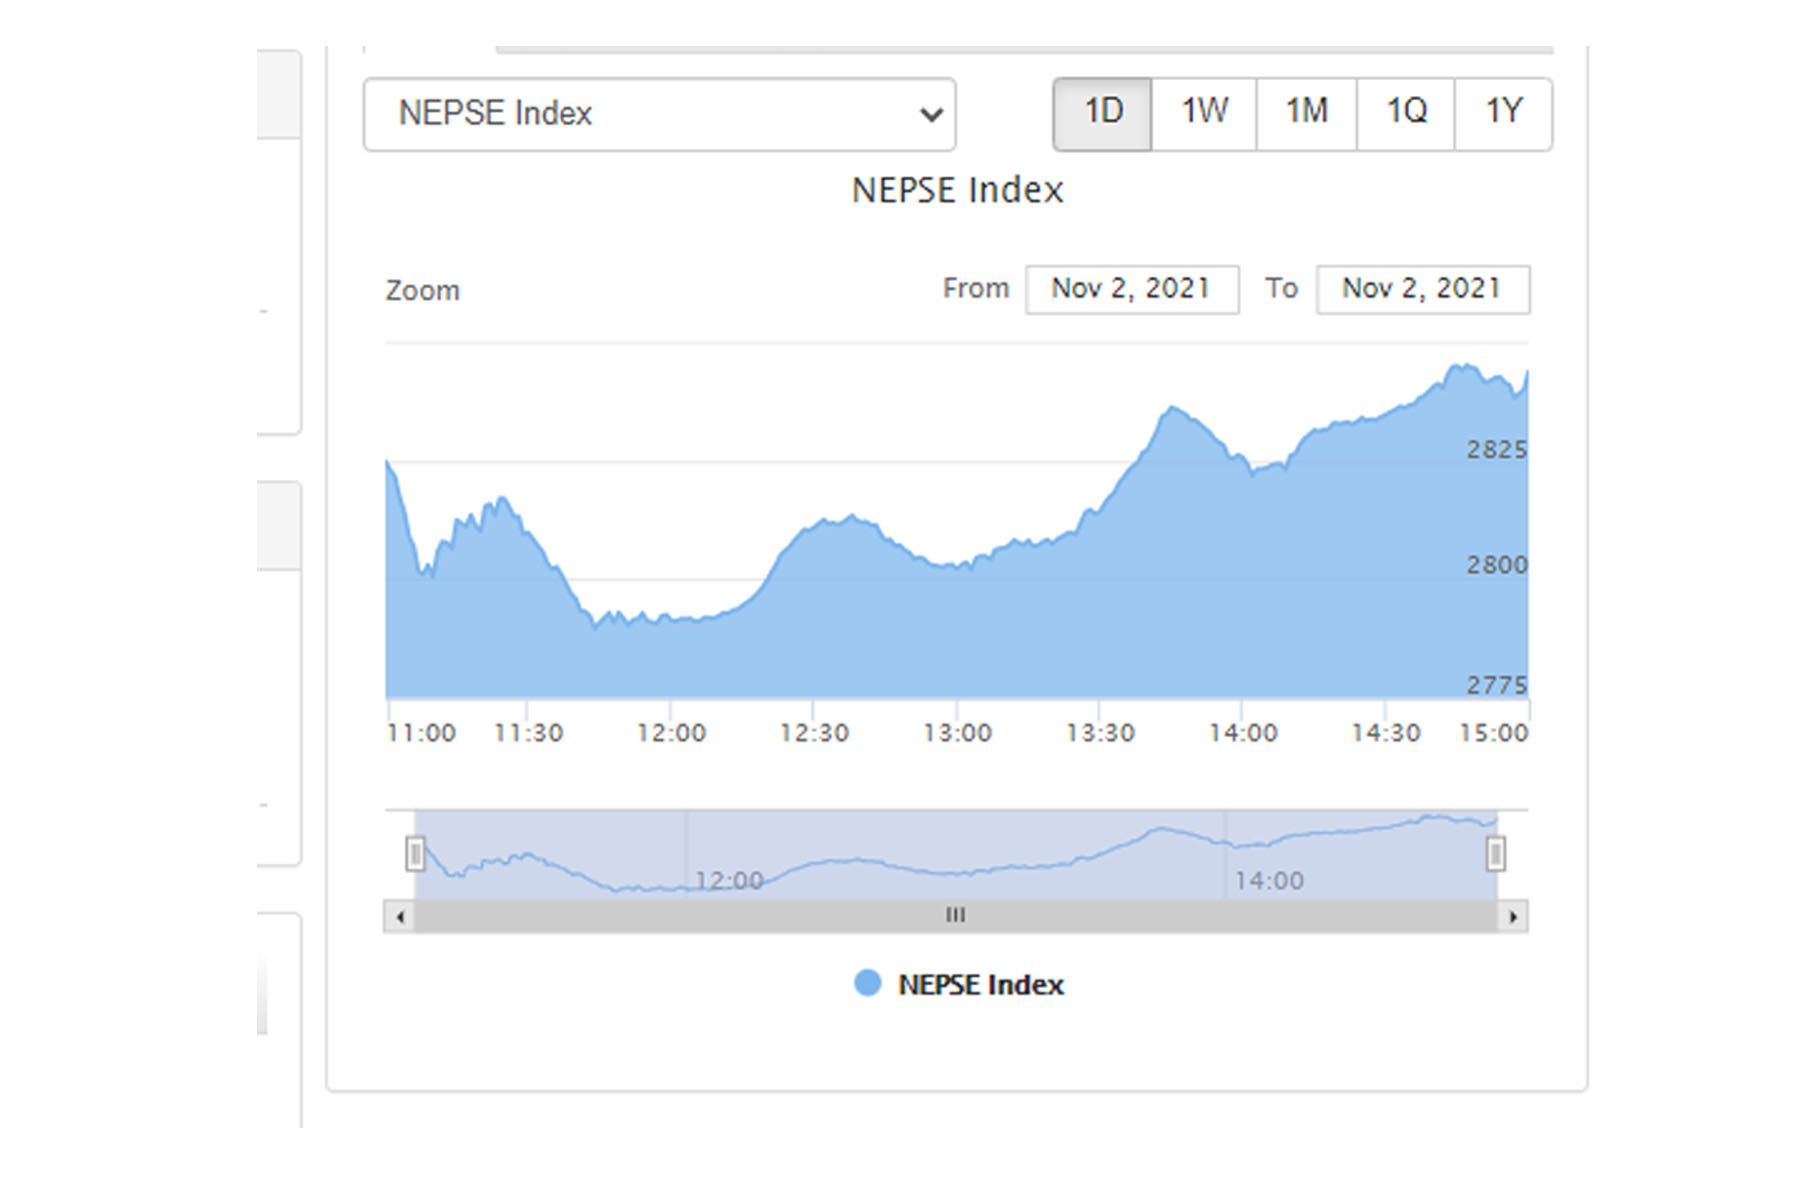Select the 1D time range tab
The image size is (1800, 1200).
click(x=1103, y=114)
